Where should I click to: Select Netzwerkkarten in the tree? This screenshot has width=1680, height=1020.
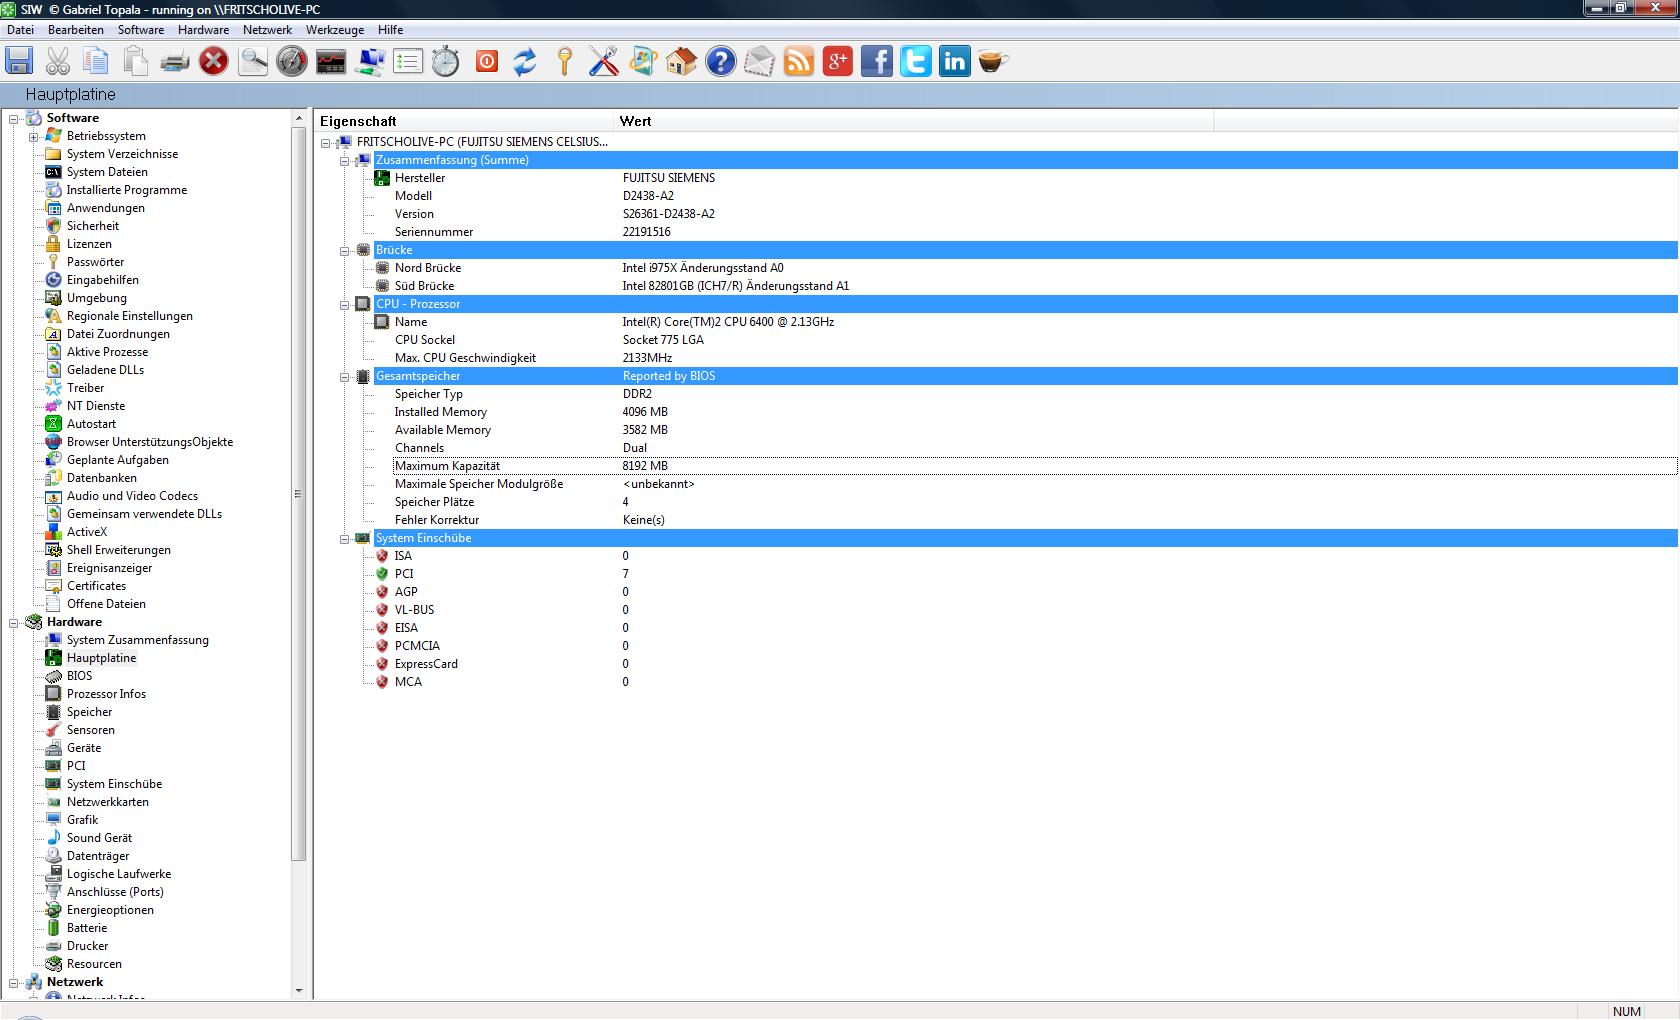(108, 802)
